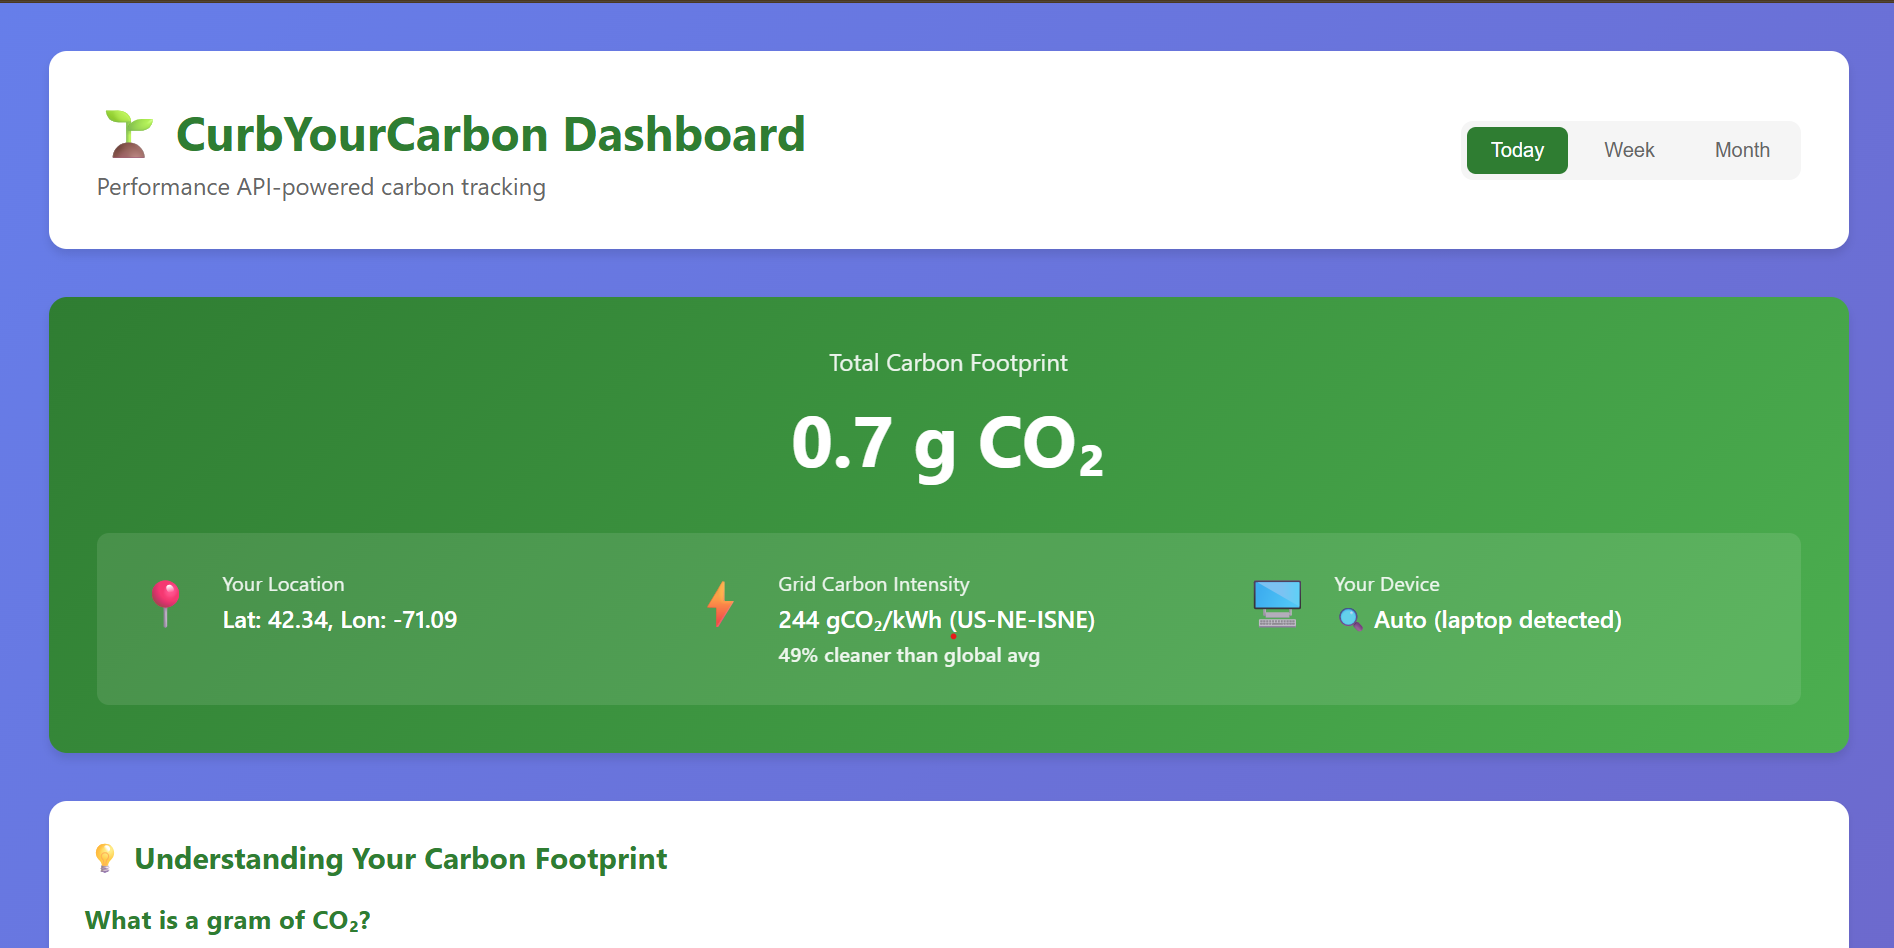This screenshot has width=1894, height=948.
Task: Click the CurbYourCarbon Dashboard title
Action: [x=490, y=134]
